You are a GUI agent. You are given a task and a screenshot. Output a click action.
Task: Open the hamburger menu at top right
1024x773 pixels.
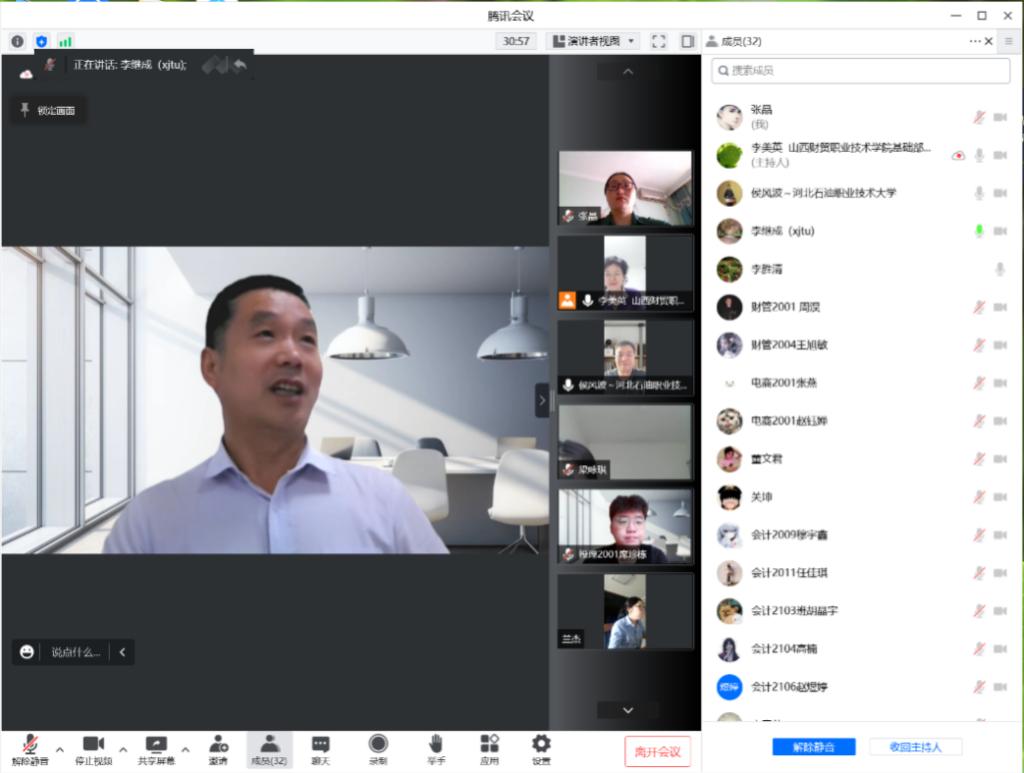[1009, 41]
